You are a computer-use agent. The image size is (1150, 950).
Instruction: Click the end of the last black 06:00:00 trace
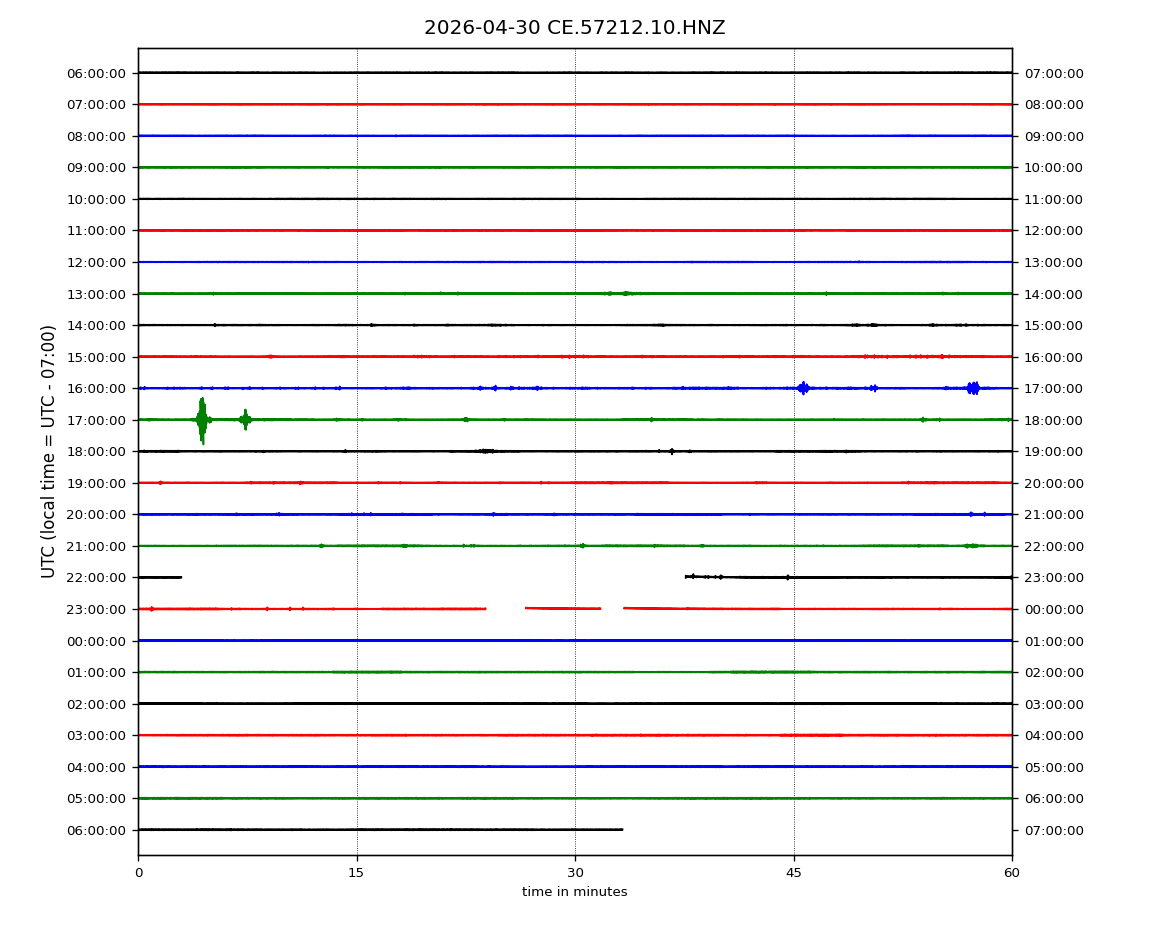point(621,830)
